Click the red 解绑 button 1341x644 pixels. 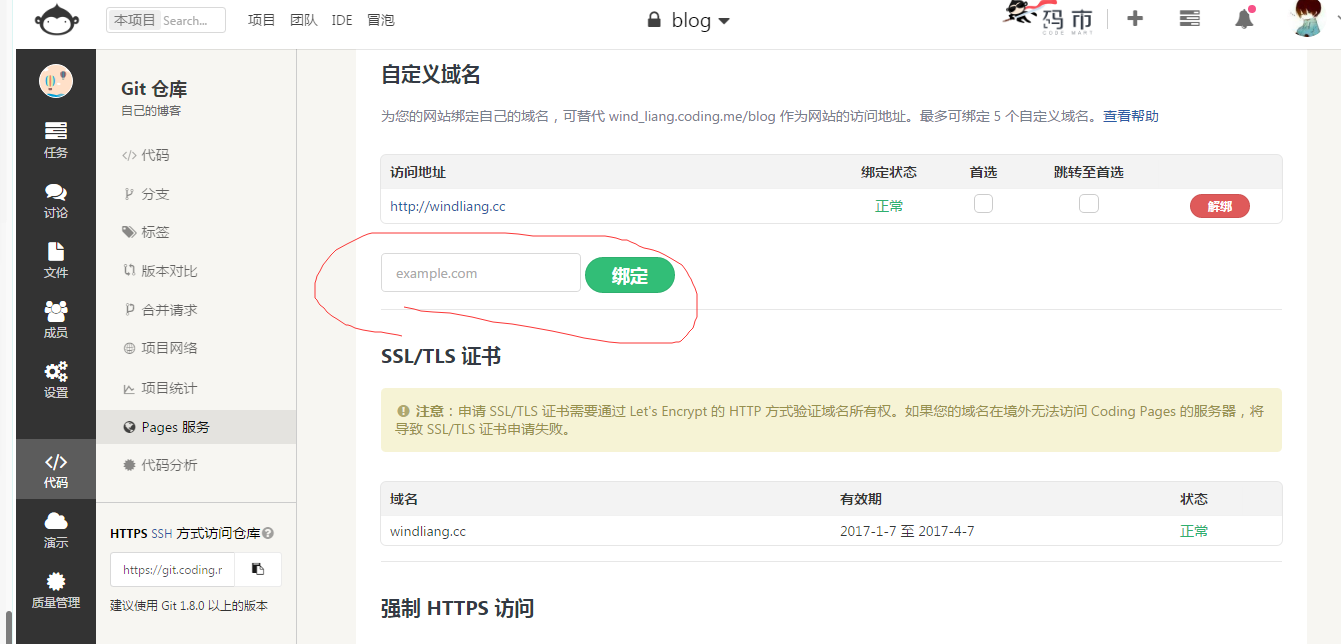(x=1219, y=207)
